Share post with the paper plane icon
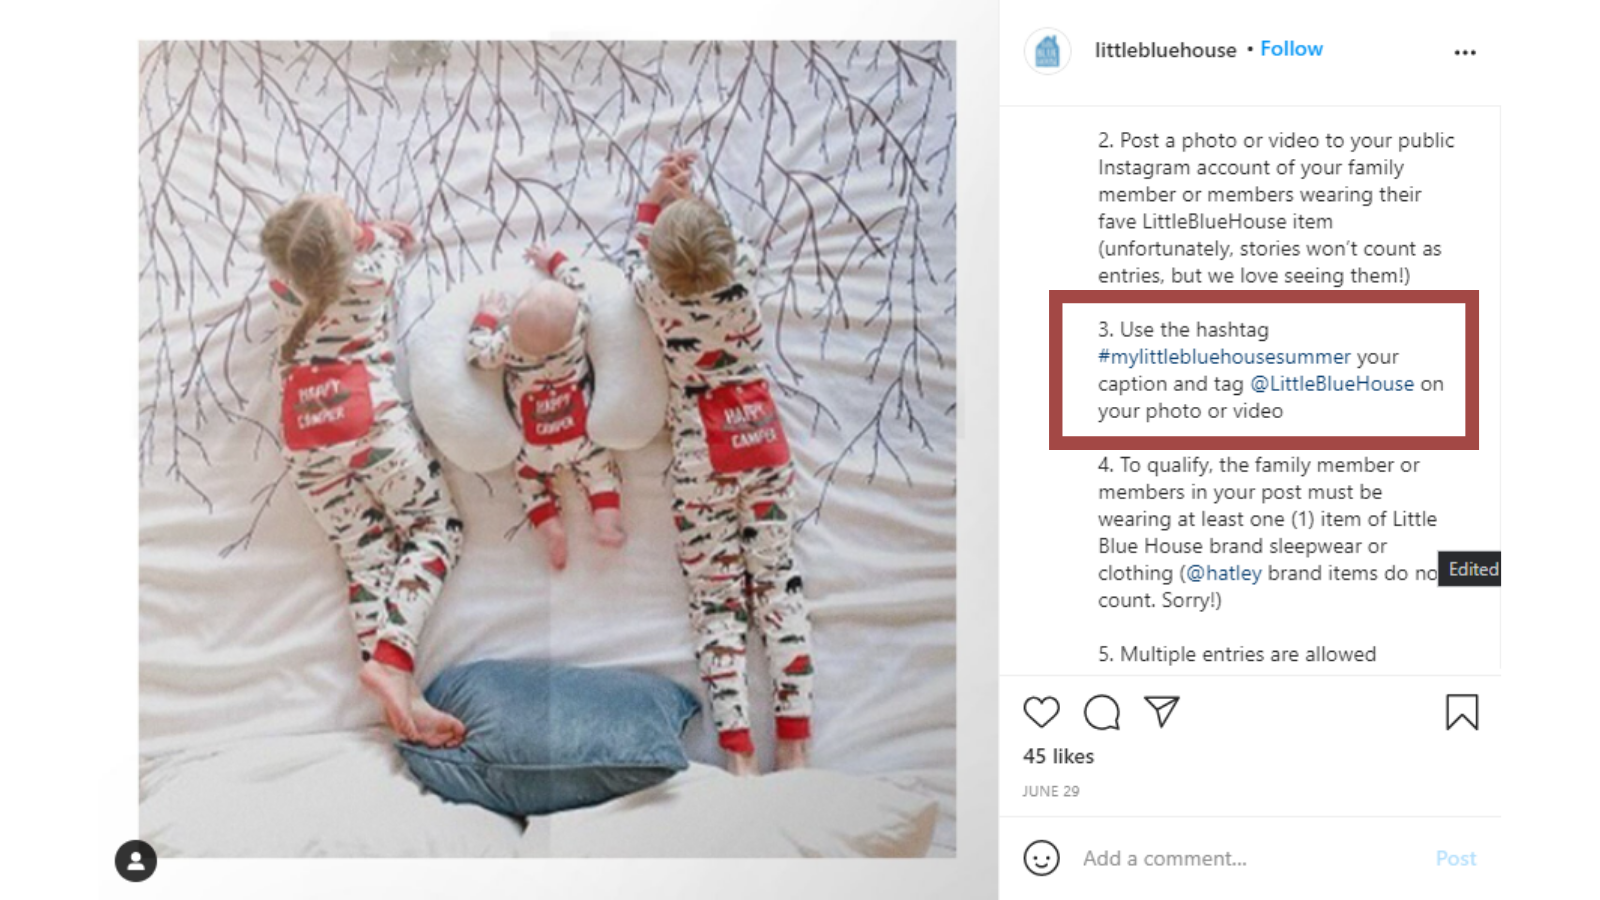 click(1162, 711)
